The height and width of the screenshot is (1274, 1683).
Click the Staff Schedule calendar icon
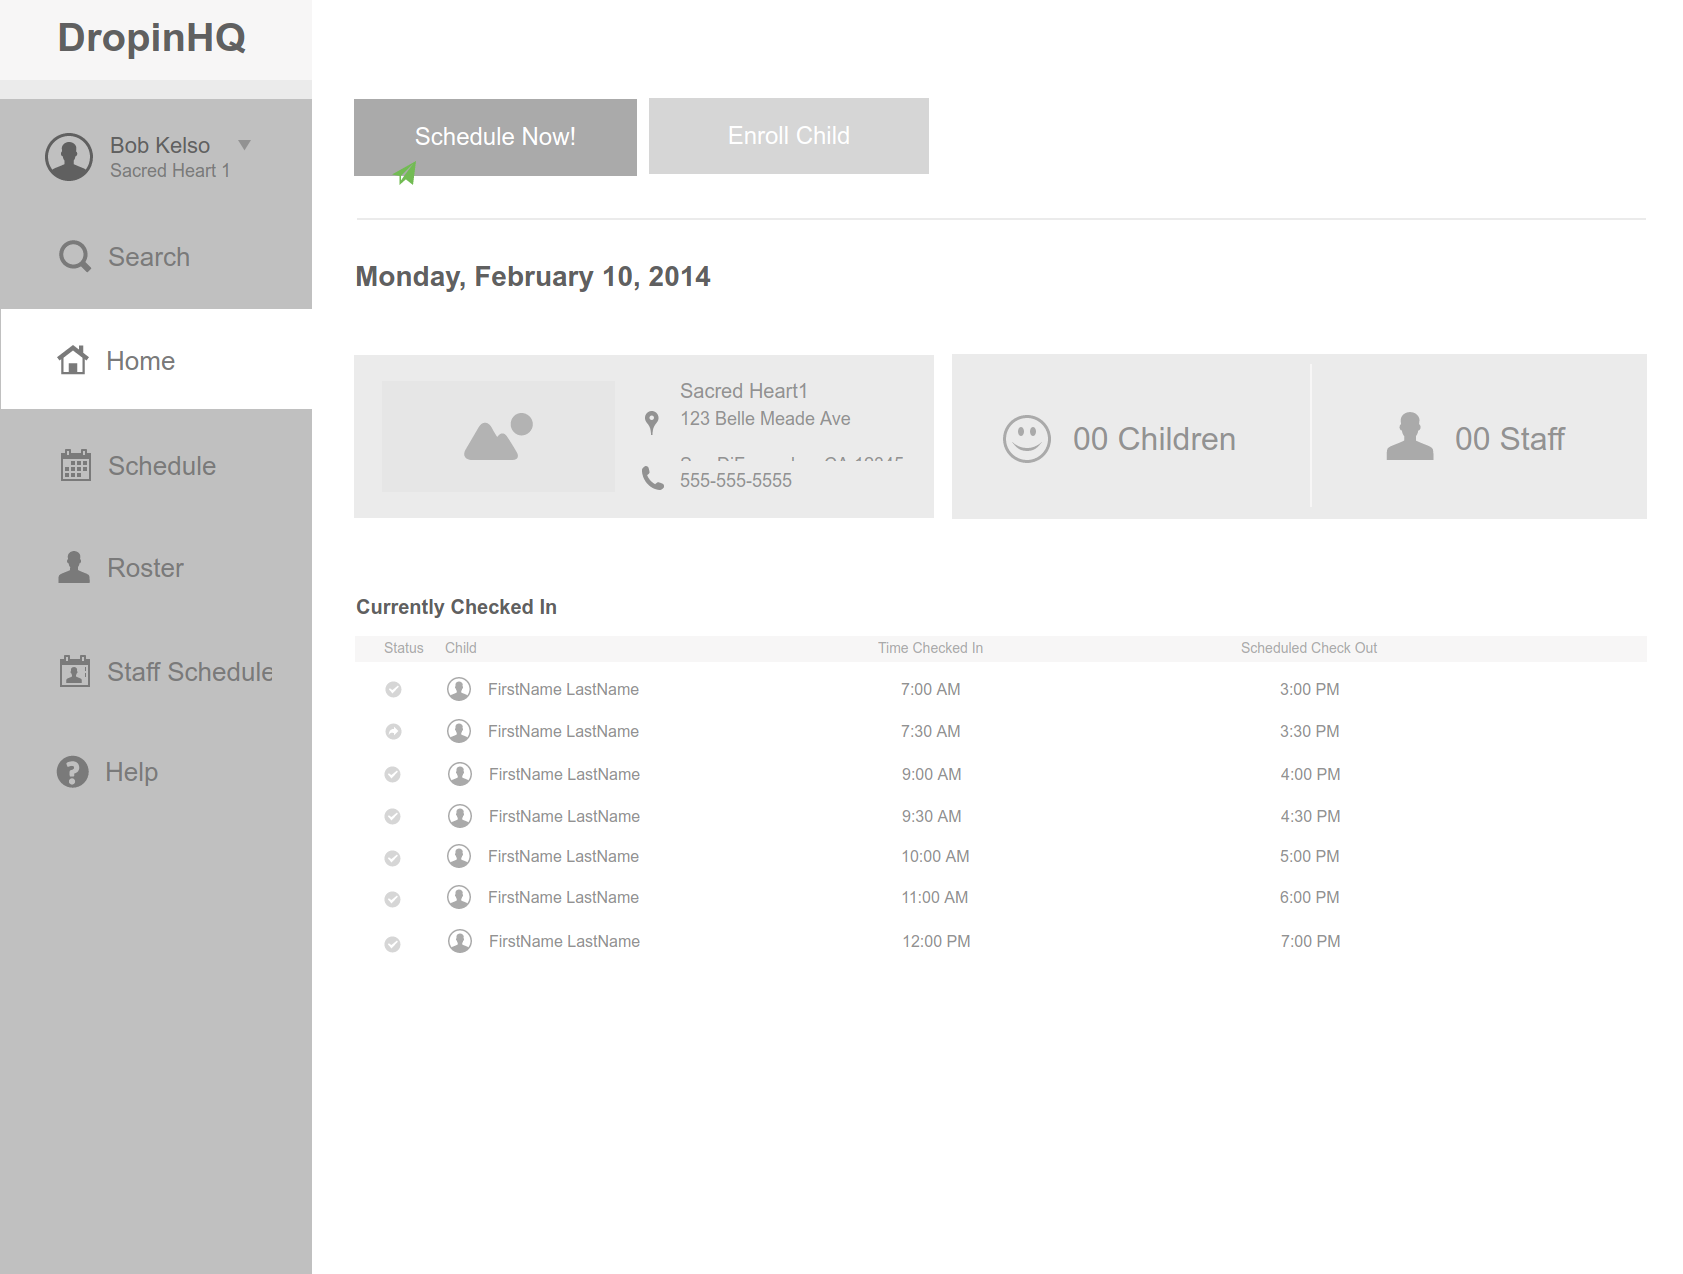[75, 671]
